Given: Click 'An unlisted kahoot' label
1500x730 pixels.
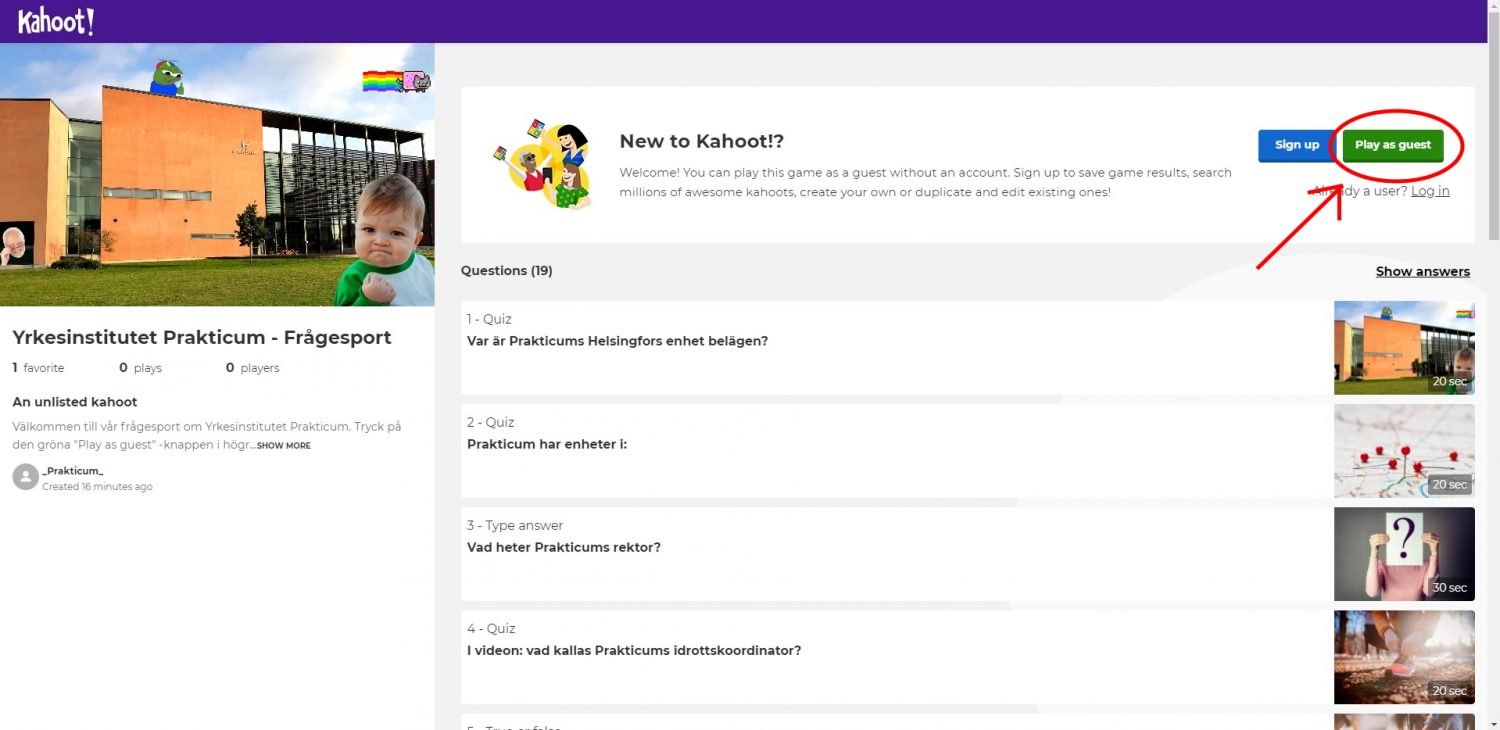Looking at the screenshot, I should pos(75,402).
